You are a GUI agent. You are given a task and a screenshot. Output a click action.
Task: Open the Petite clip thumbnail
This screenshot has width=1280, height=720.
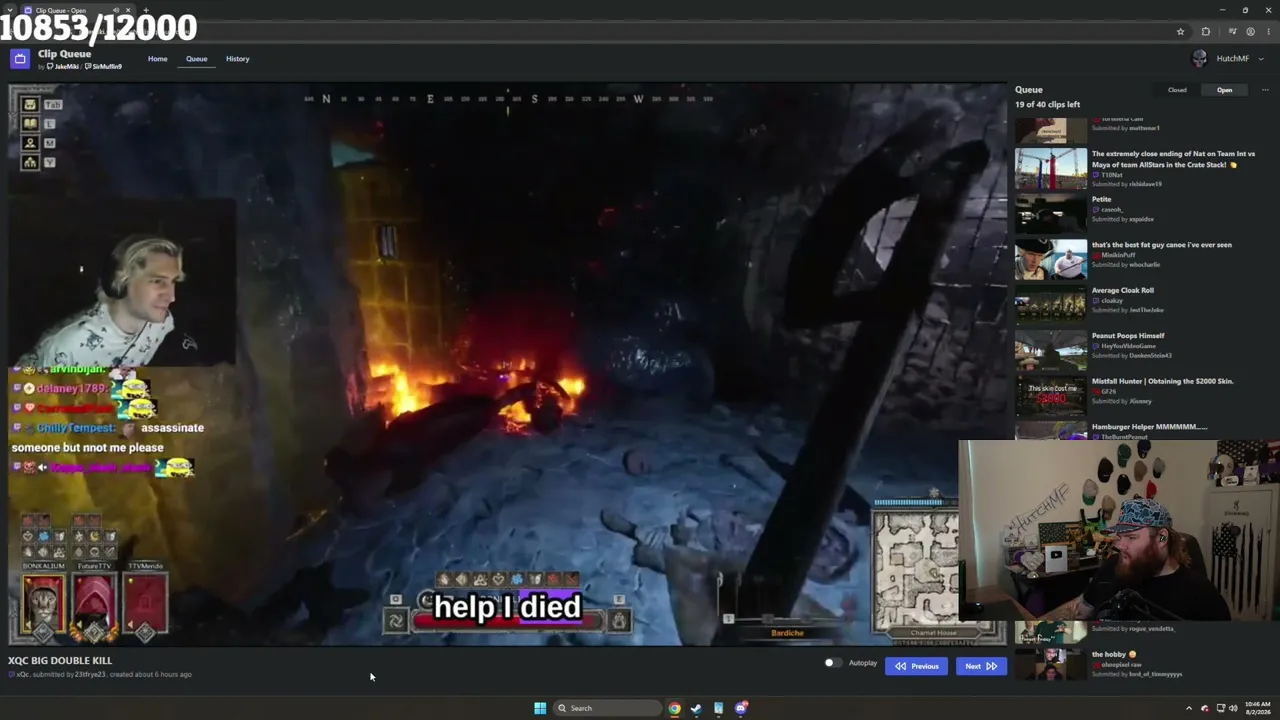tap(1051, 214)
